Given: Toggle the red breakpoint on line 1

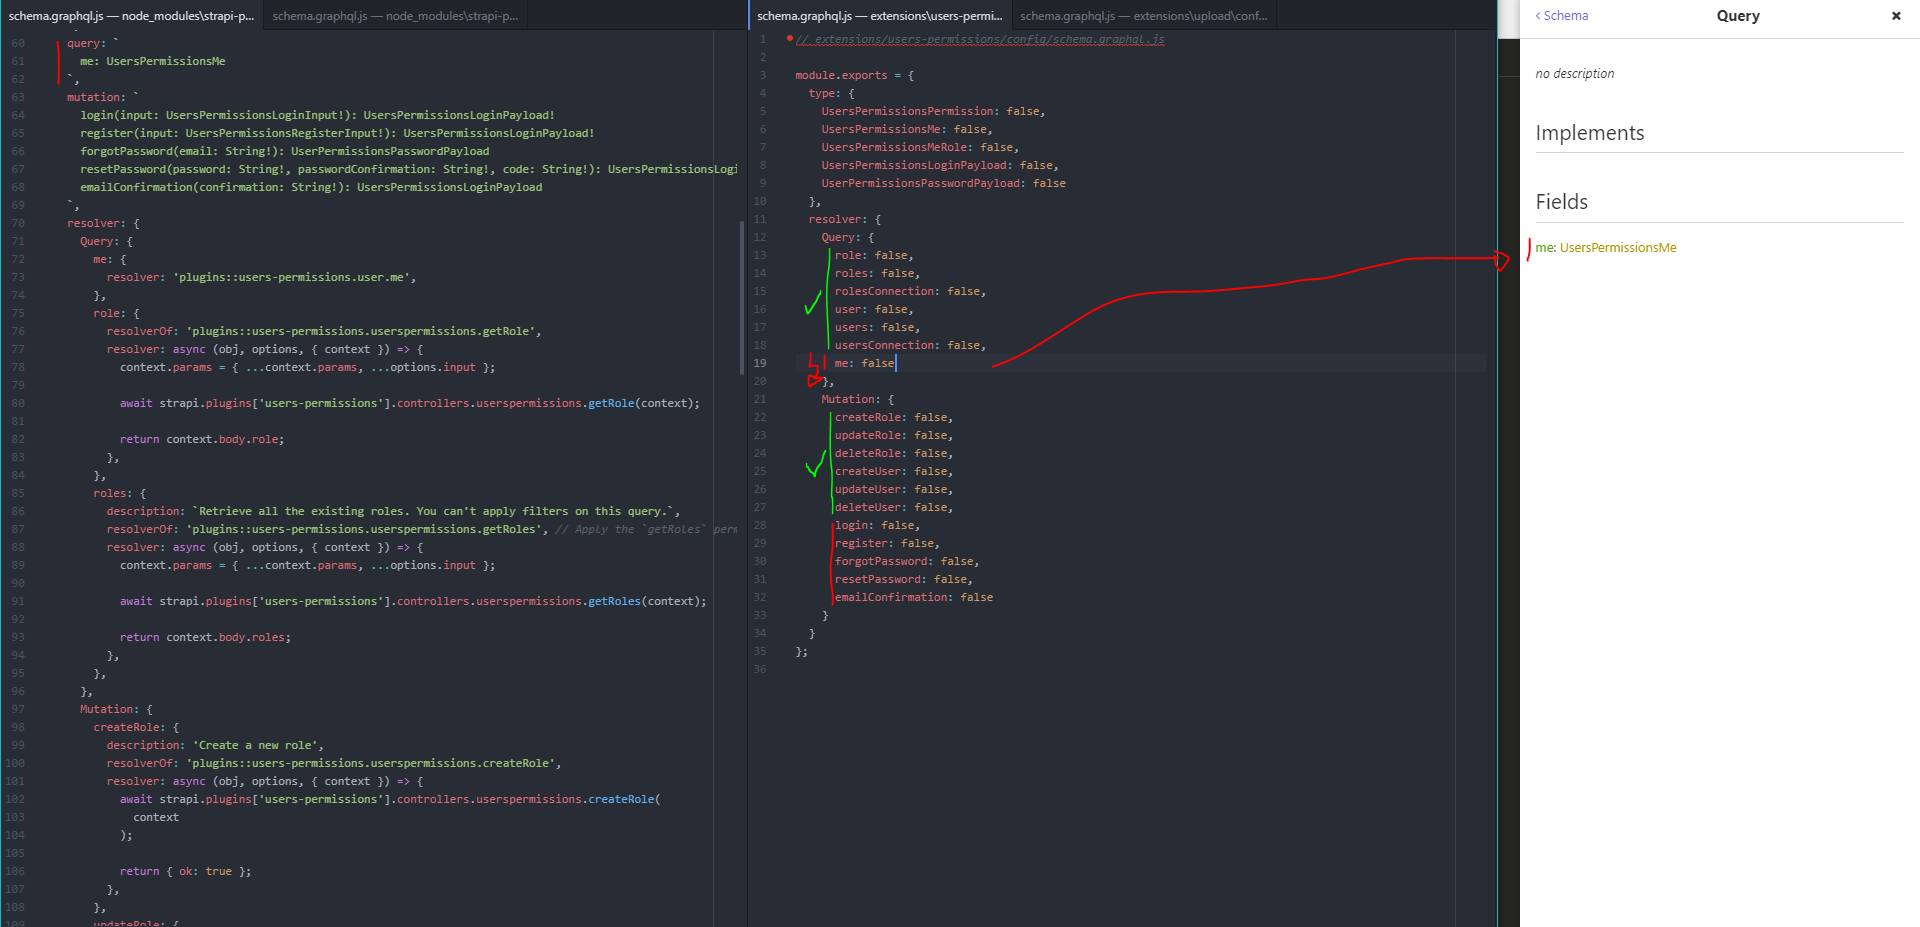Looking at the screenshot, I should tap(790, 38).
